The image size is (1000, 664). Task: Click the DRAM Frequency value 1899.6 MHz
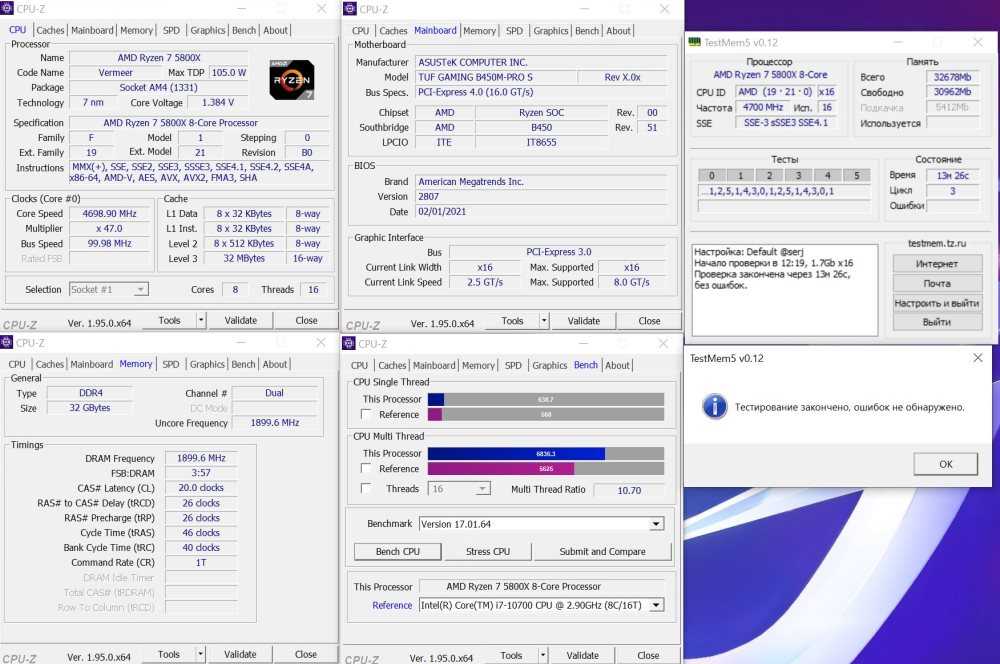click(x=201, y=458)
